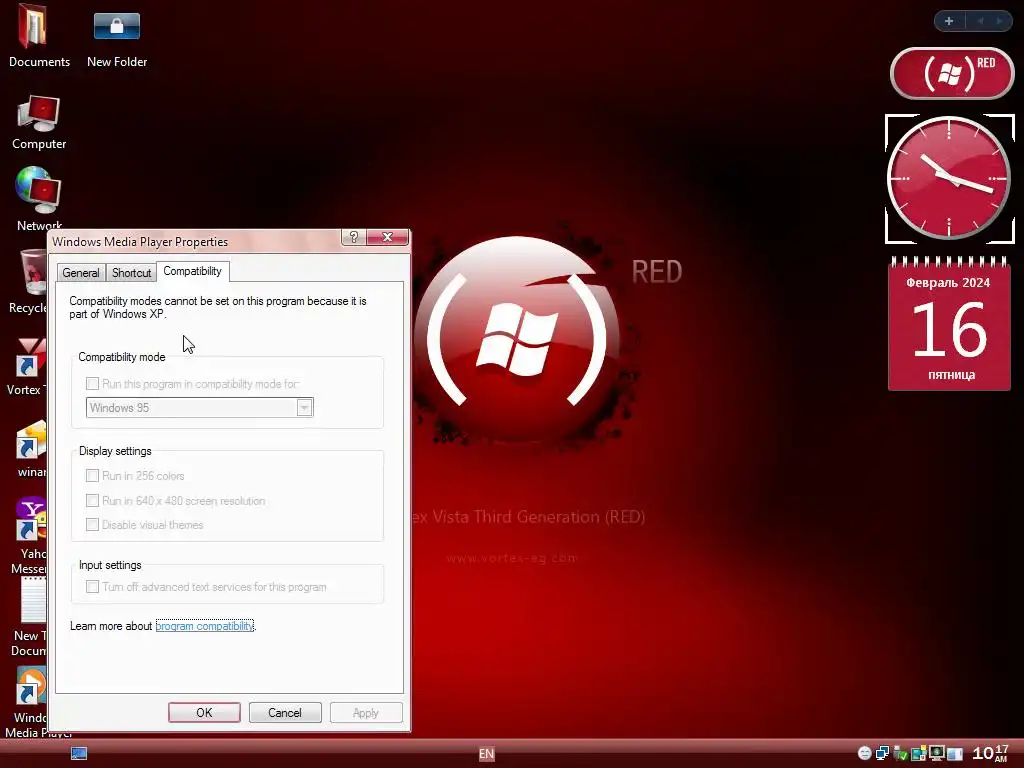Toggle Run this program in compatibility mode
Screen dimensions: 1024x768
[x=93, y=384]
